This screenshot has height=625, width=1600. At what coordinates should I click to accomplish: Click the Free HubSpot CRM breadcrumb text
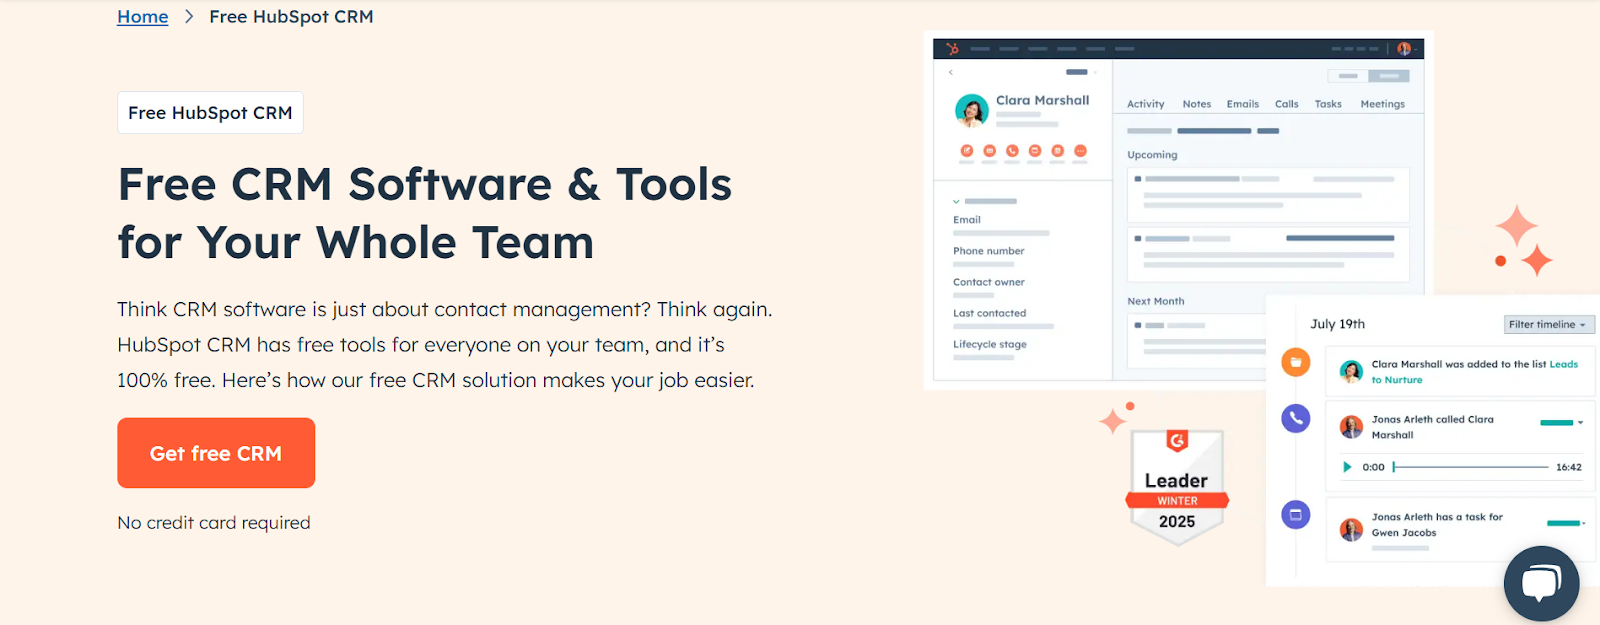291,17
